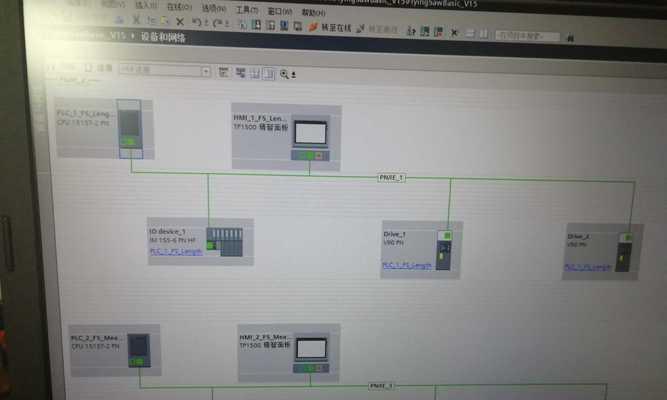Viewport: 667px width, 400px height.
Task: Click 转至在线 (Go online) button
Action: pos(331,28)
